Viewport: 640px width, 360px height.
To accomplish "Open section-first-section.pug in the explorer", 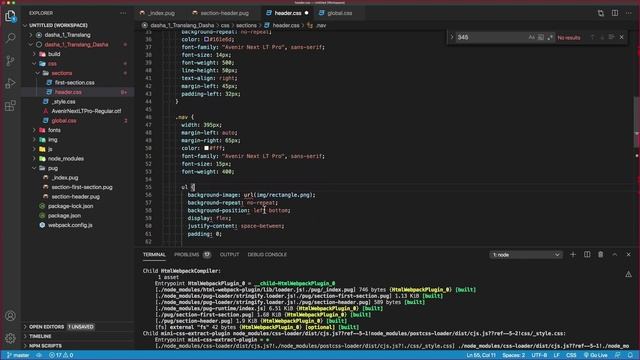I will pos(82,187).
